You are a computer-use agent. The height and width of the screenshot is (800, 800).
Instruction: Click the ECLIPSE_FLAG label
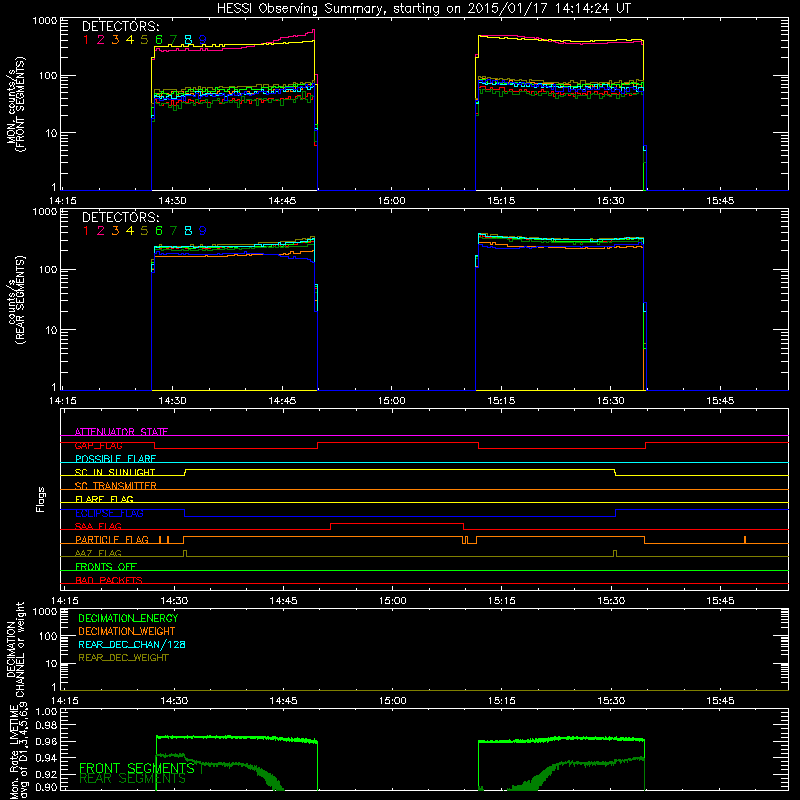coord(109,513)
